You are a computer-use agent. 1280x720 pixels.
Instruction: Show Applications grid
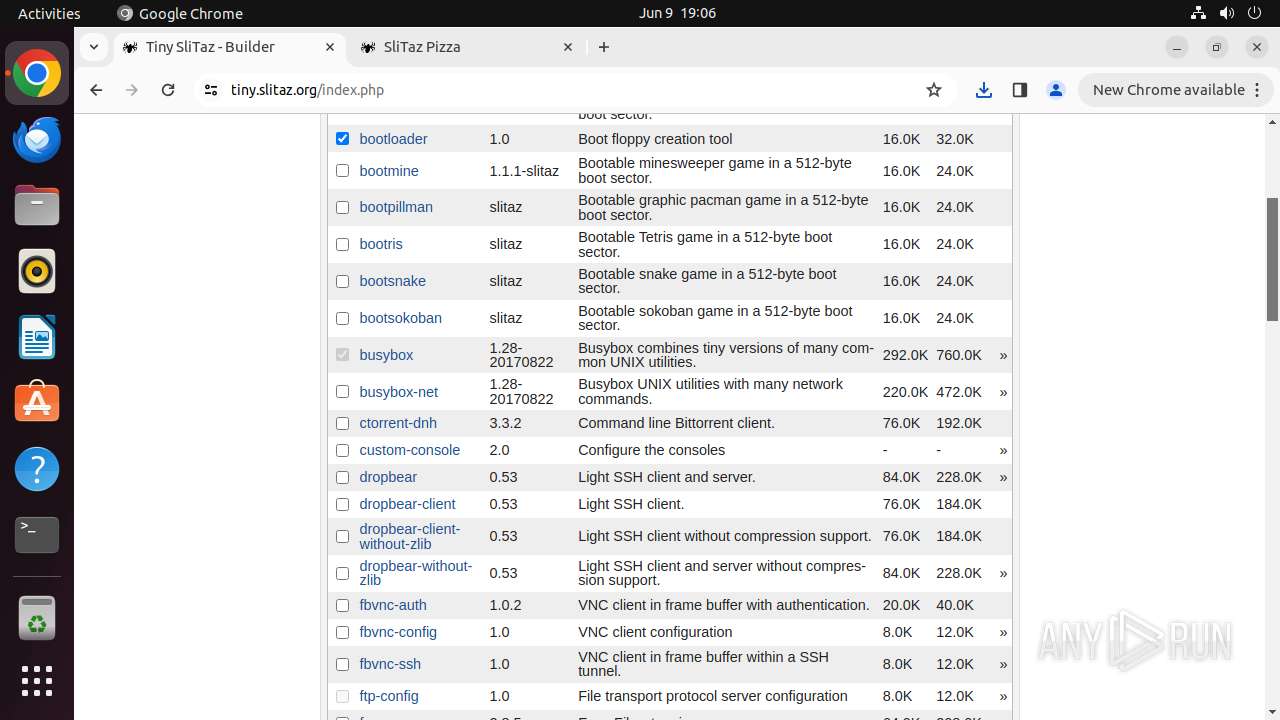pos(37,681)
